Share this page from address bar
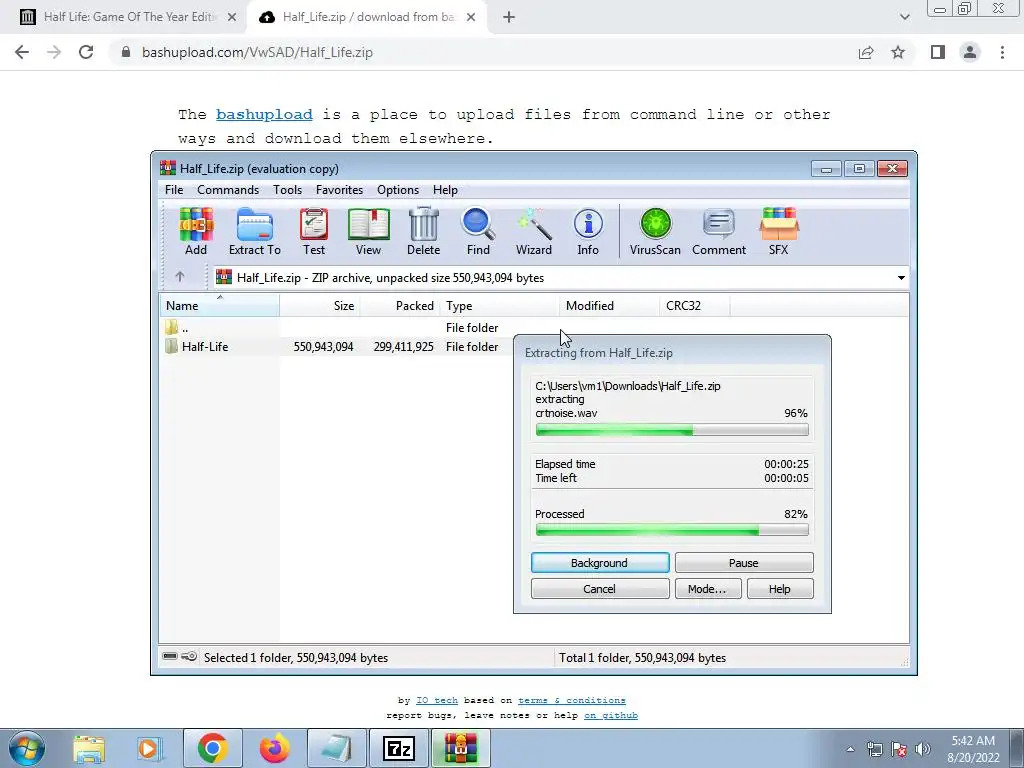 [866, 52]
